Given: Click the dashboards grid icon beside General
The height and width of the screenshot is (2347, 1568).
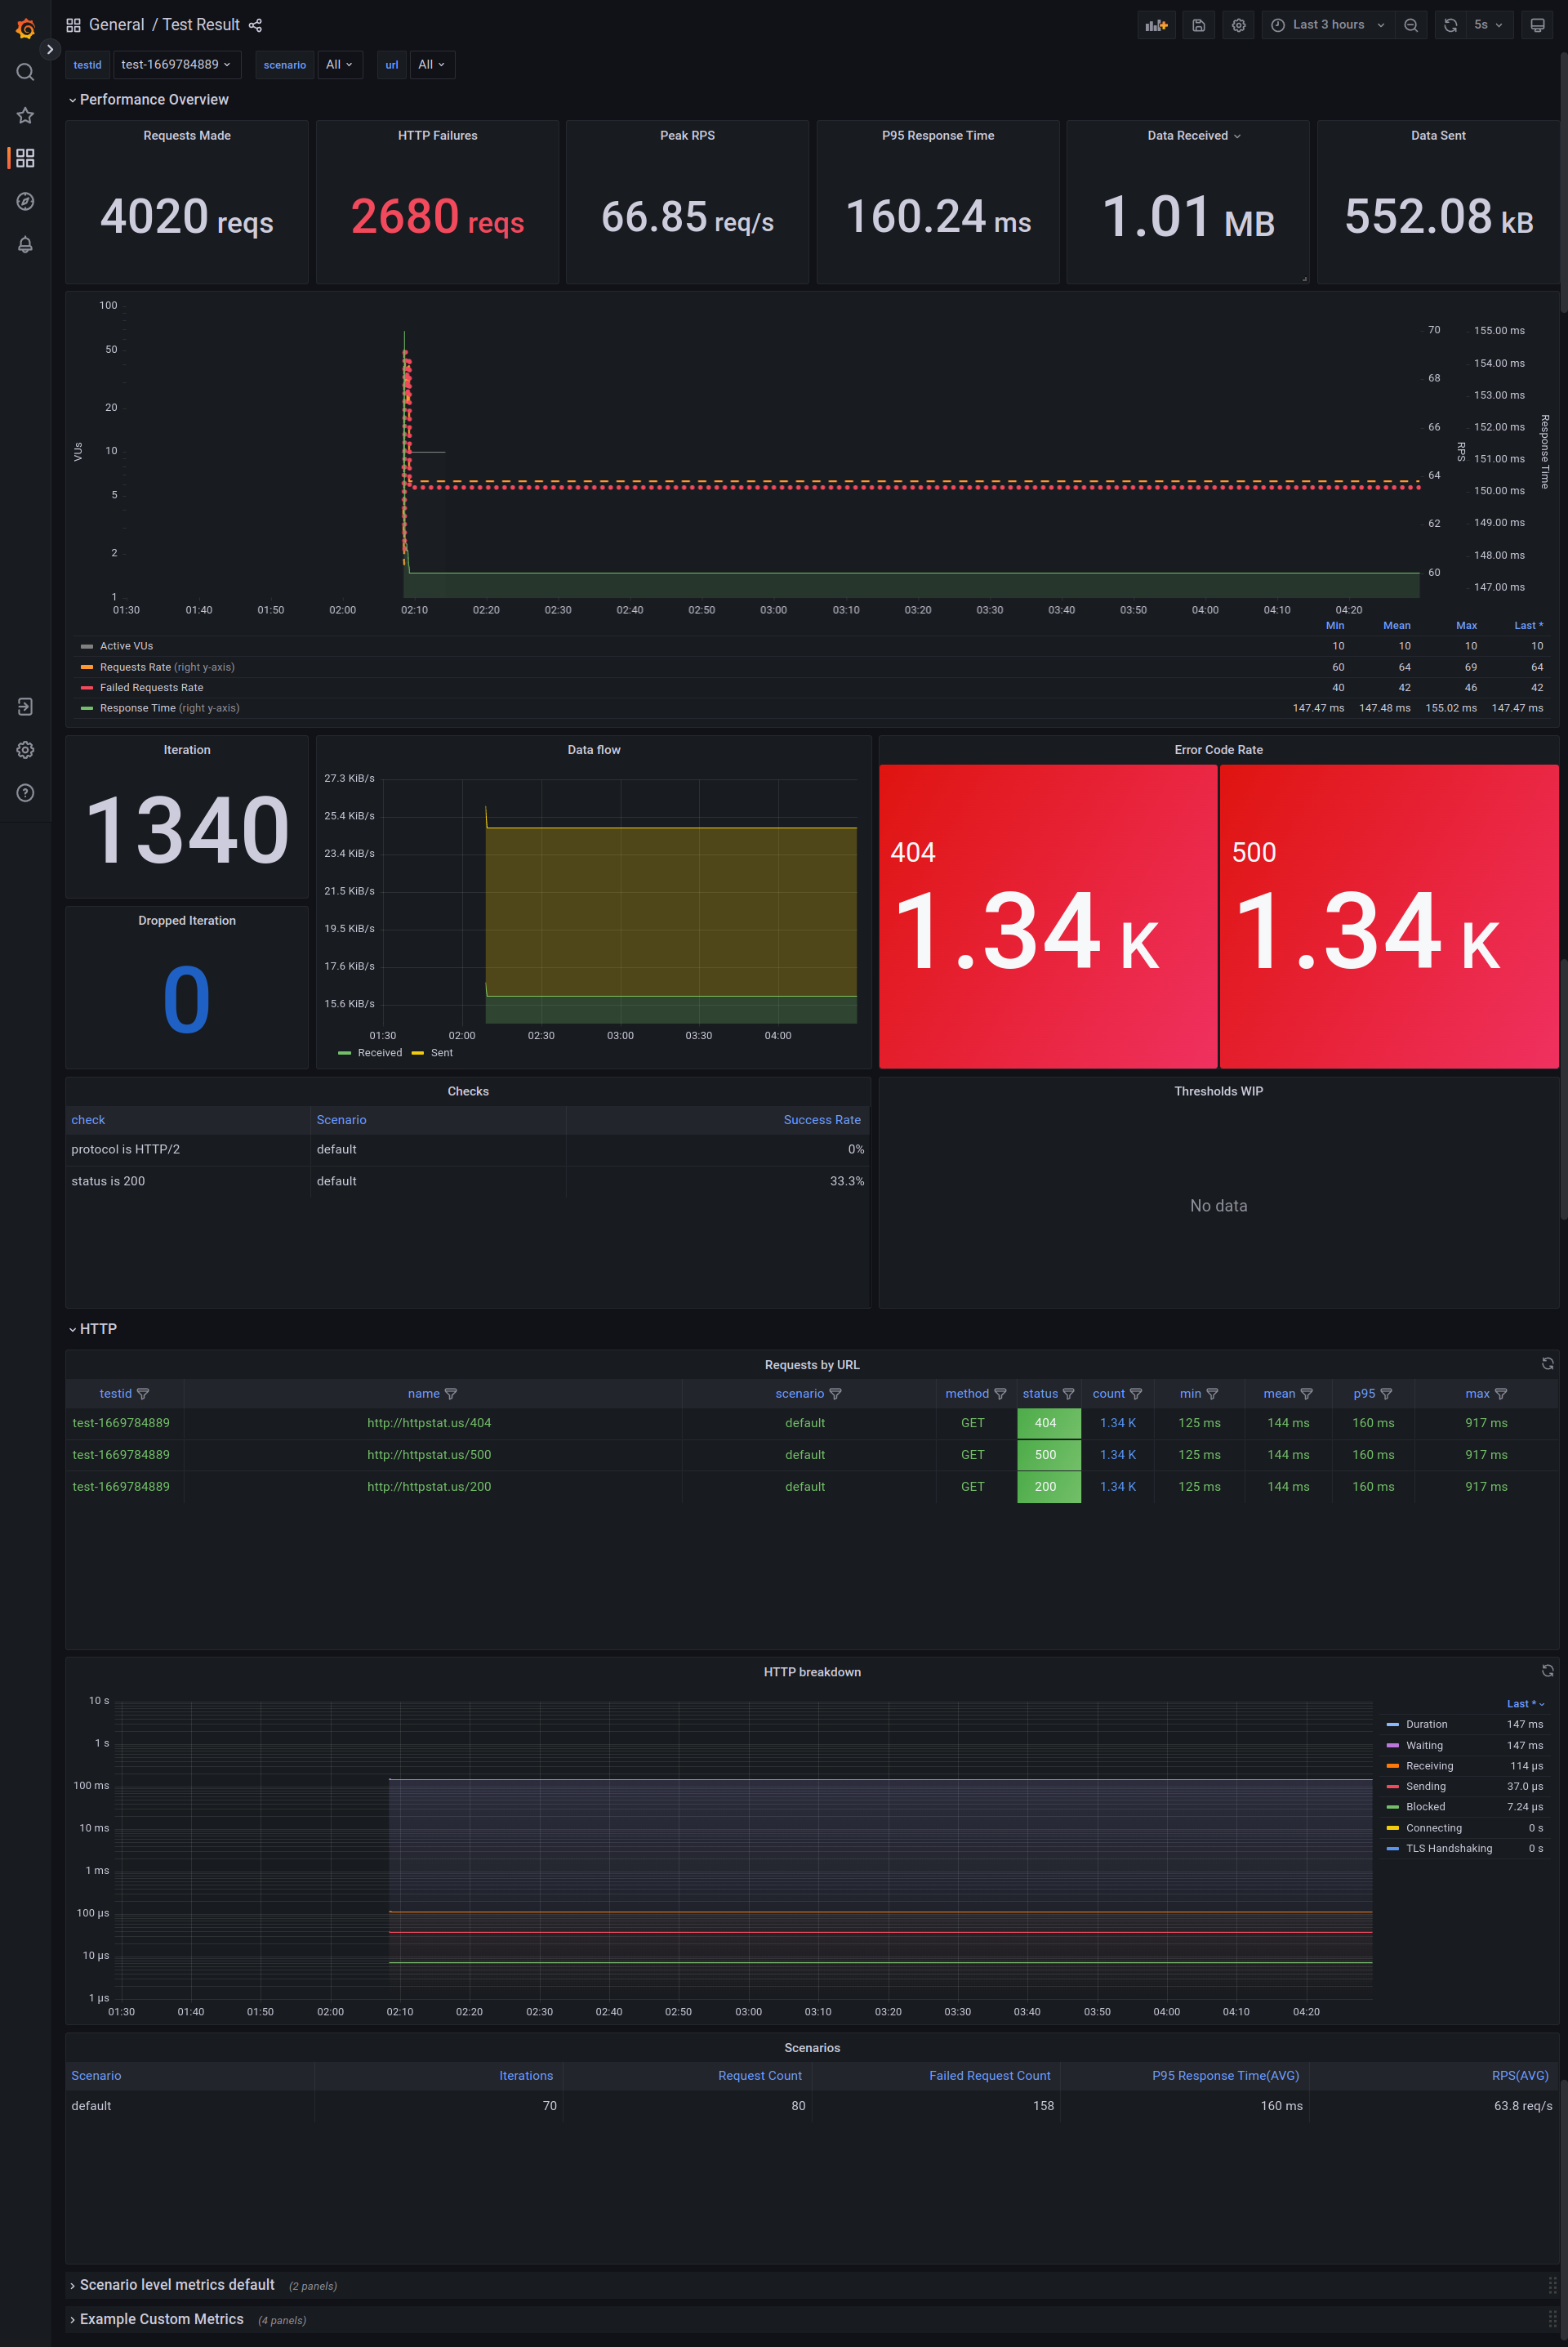Looking at the screenshot, I should pyautogui.click(x=73, y=25).
